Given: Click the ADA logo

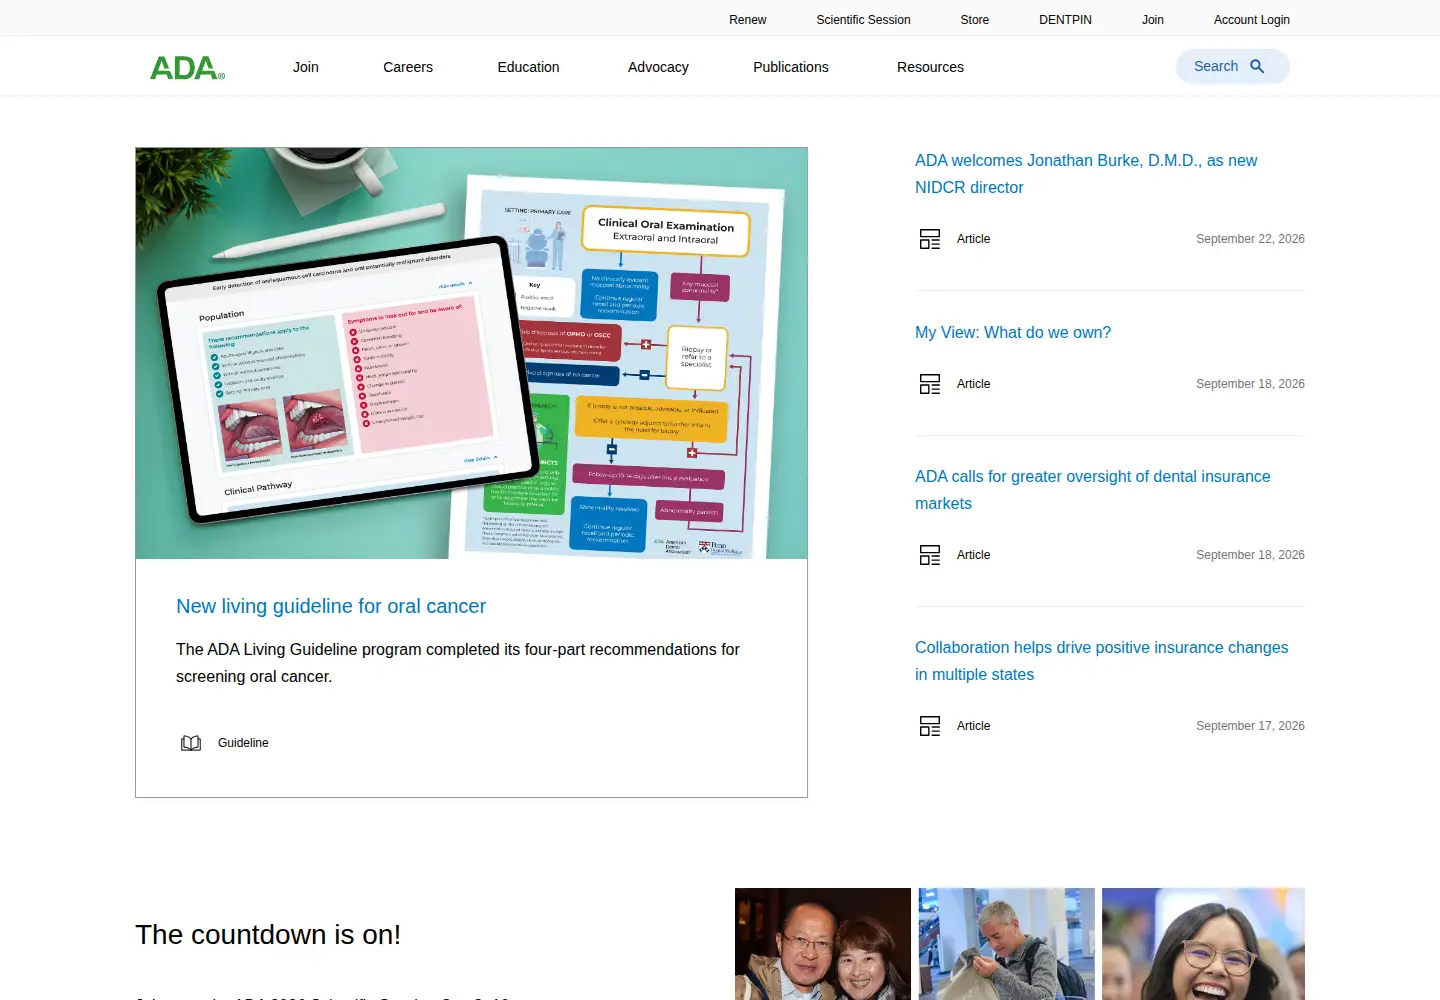Looking at the screenshot, I should [187, 67].
